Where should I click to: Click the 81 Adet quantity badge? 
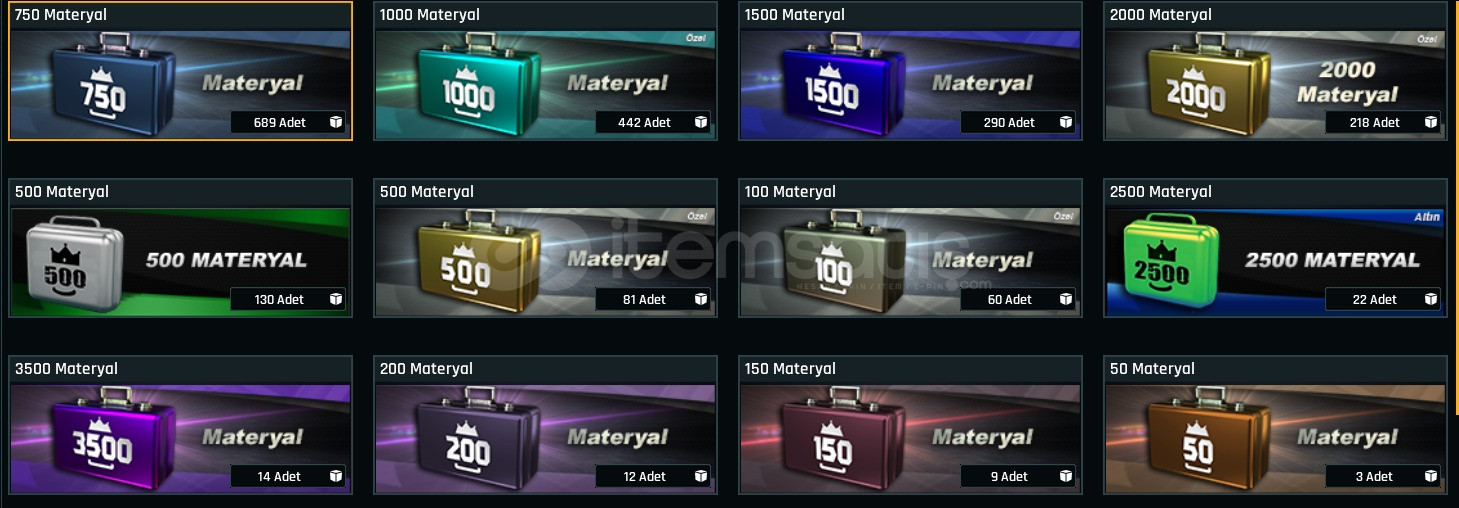tap(653, 299)
